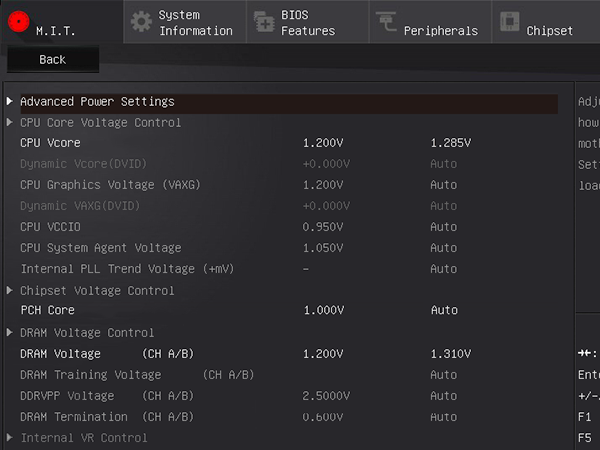Click the Chipset square icon
Screen dimensions: 600x450
[510, 21]
